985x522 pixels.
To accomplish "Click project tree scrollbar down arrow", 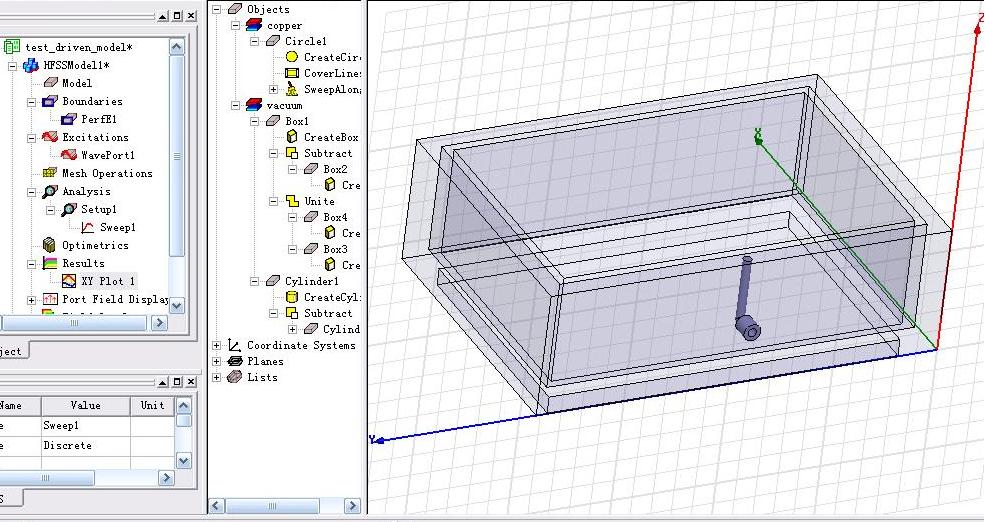I will click(x=177, y=306).
